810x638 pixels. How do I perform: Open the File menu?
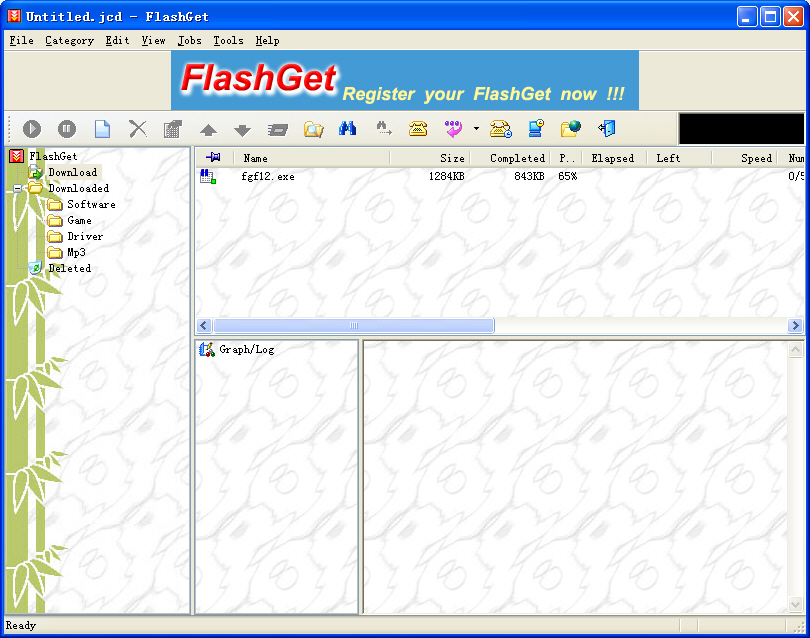[21, 40]
